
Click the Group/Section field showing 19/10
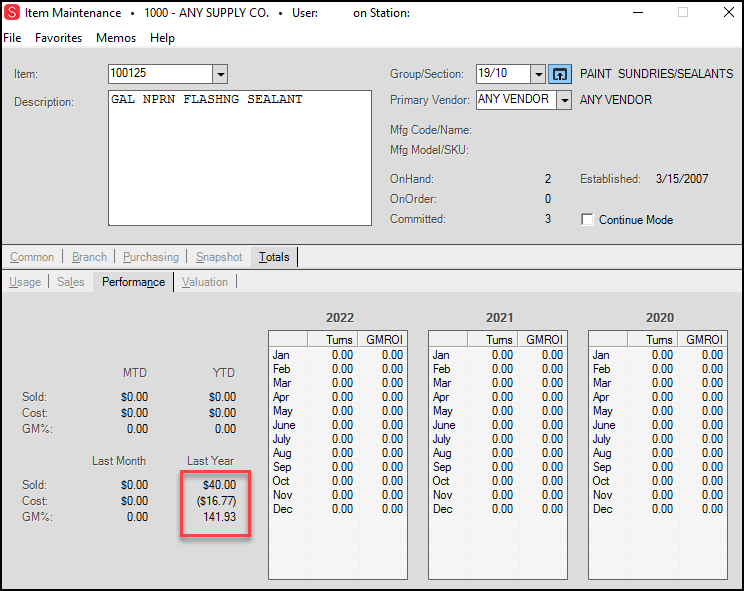click(503, 74)
